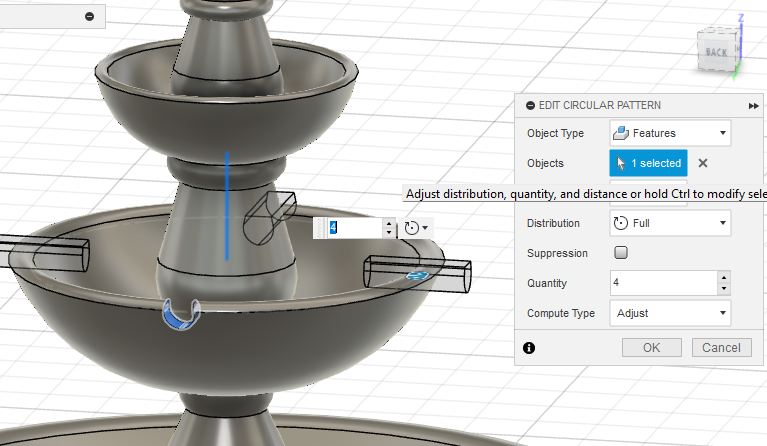Increase Quantity with dialog up arrow
This screenshot has width=767, height=446.
(x=724, y=277)
